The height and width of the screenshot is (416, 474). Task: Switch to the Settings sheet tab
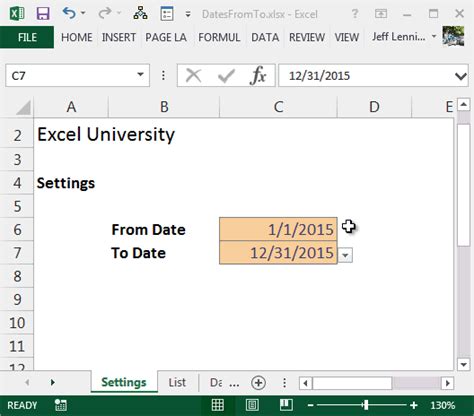(x=124, y=382)
